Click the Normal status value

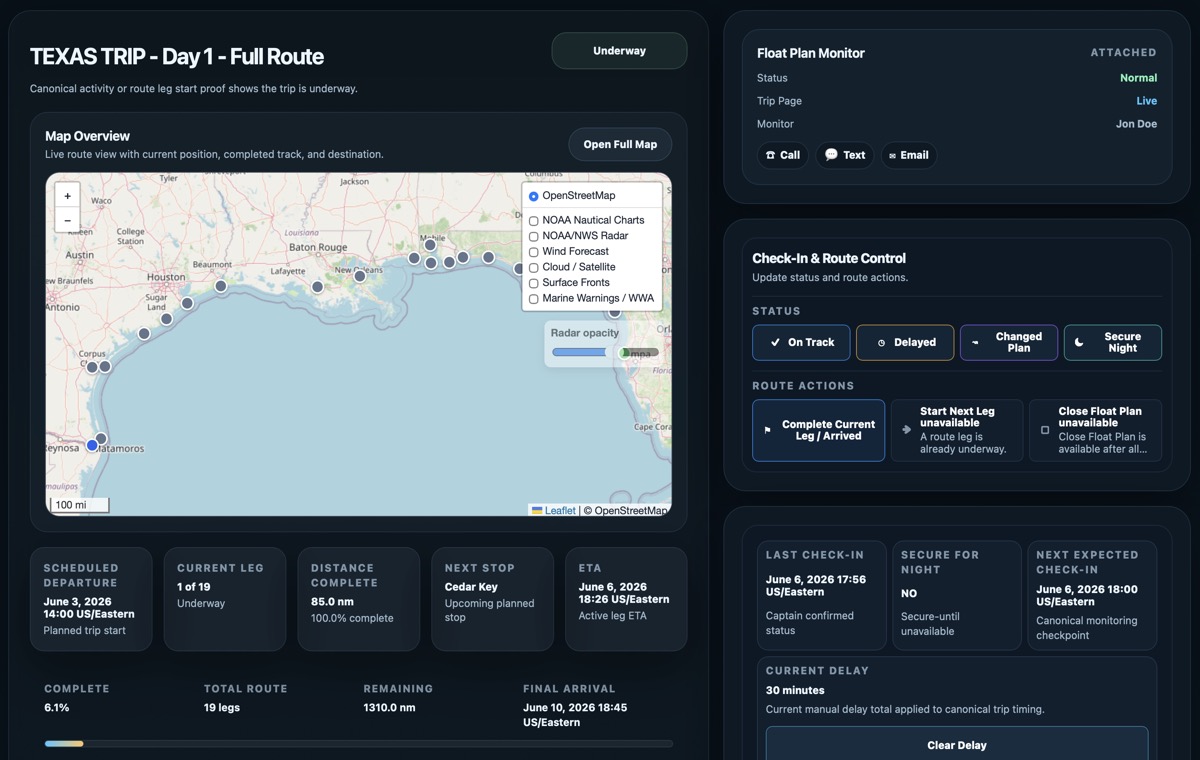click(x=1138, y=78)
